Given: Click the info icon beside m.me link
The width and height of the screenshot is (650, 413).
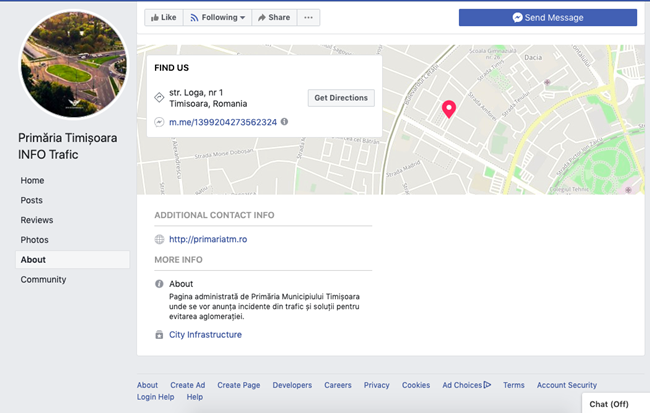Looking at the screenshot, I should (285, 122).
